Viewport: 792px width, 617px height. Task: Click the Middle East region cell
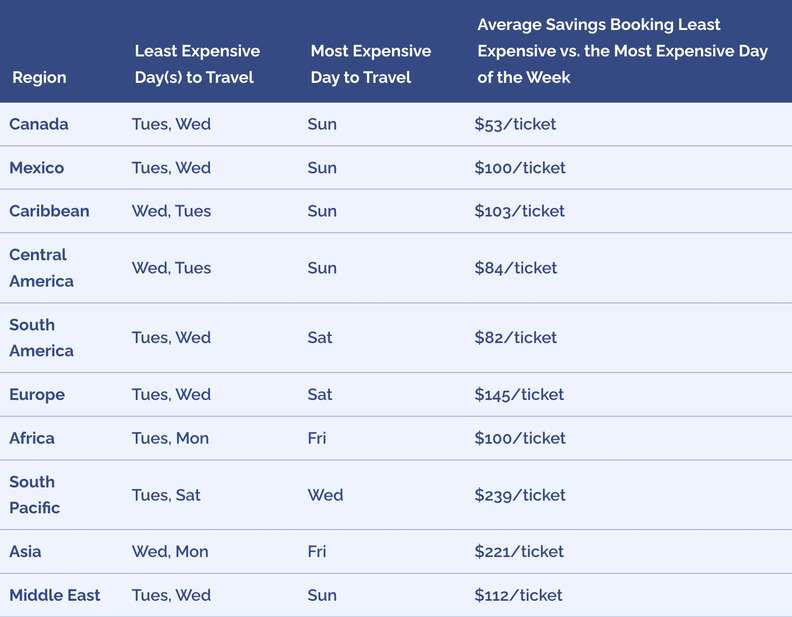(x=55, y=595)
